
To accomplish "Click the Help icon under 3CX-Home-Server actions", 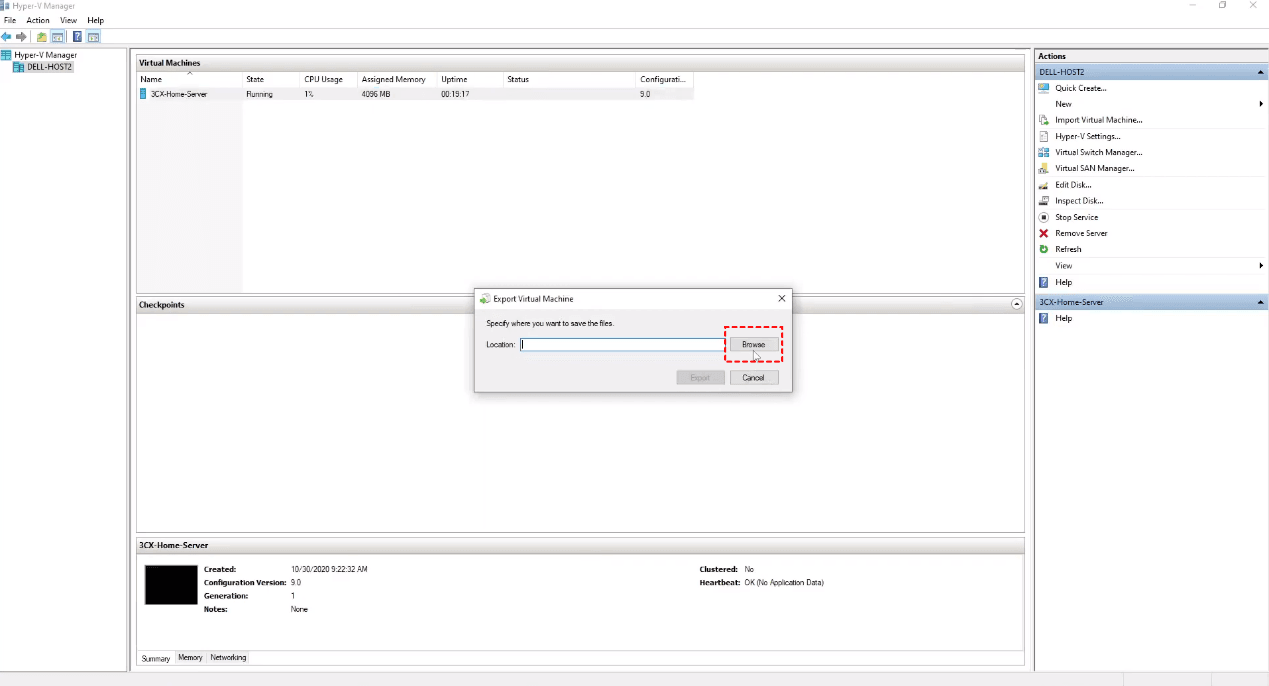I will click(1044, 318).
